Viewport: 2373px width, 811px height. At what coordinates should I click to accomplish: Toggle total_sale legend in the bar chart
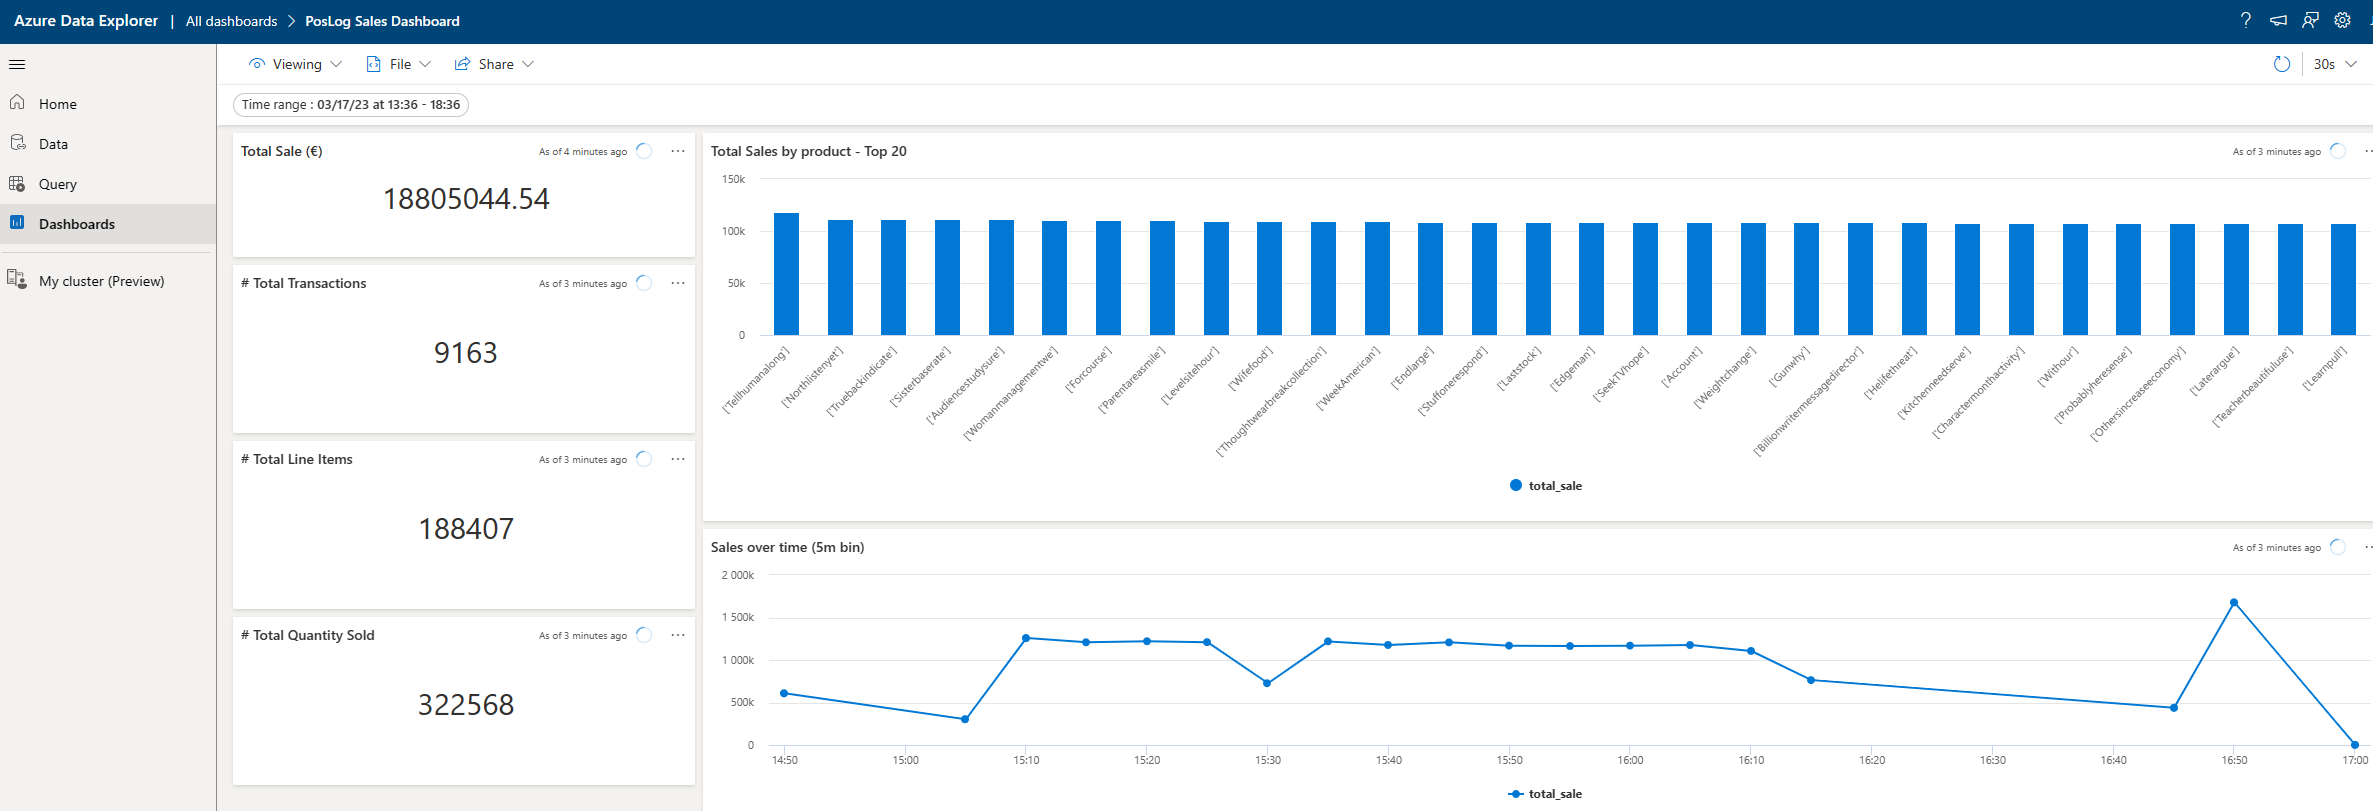[1546, 486]
